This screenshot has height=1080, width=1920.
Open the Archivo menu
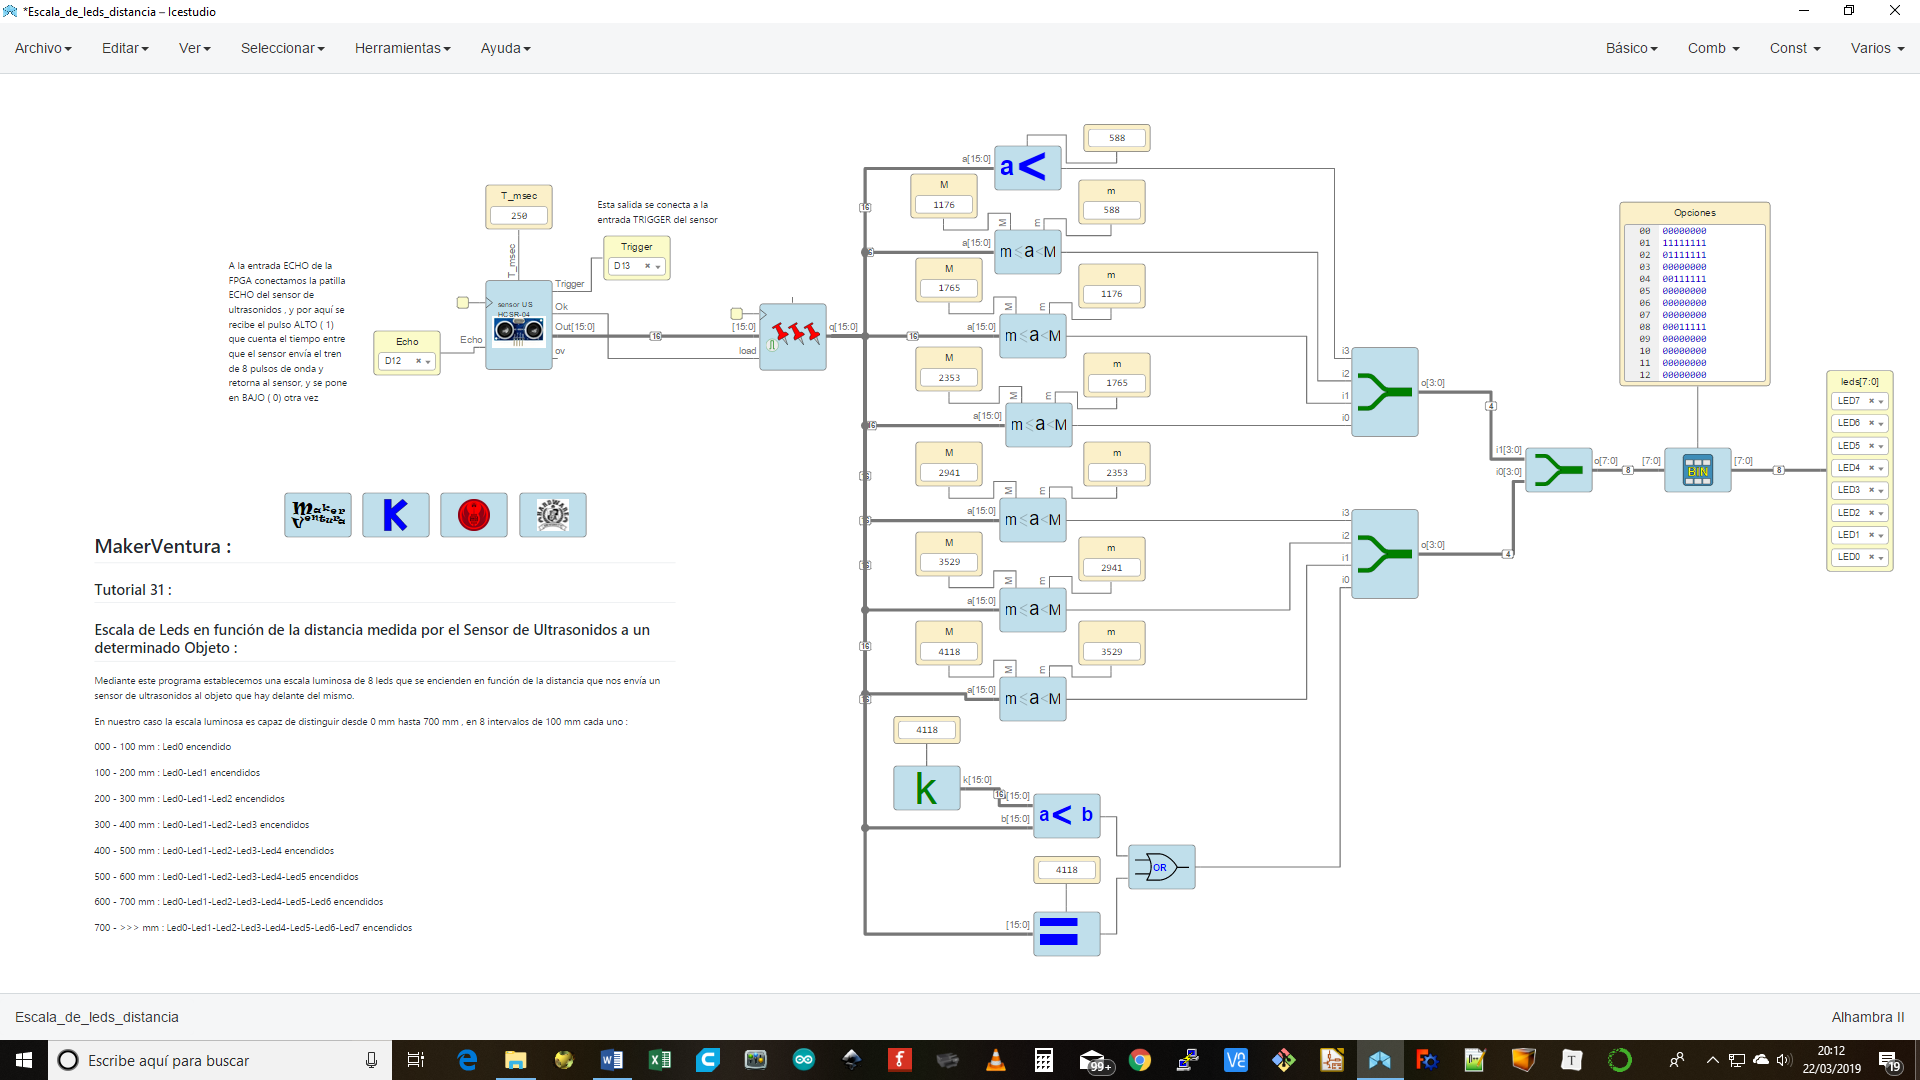43,48
